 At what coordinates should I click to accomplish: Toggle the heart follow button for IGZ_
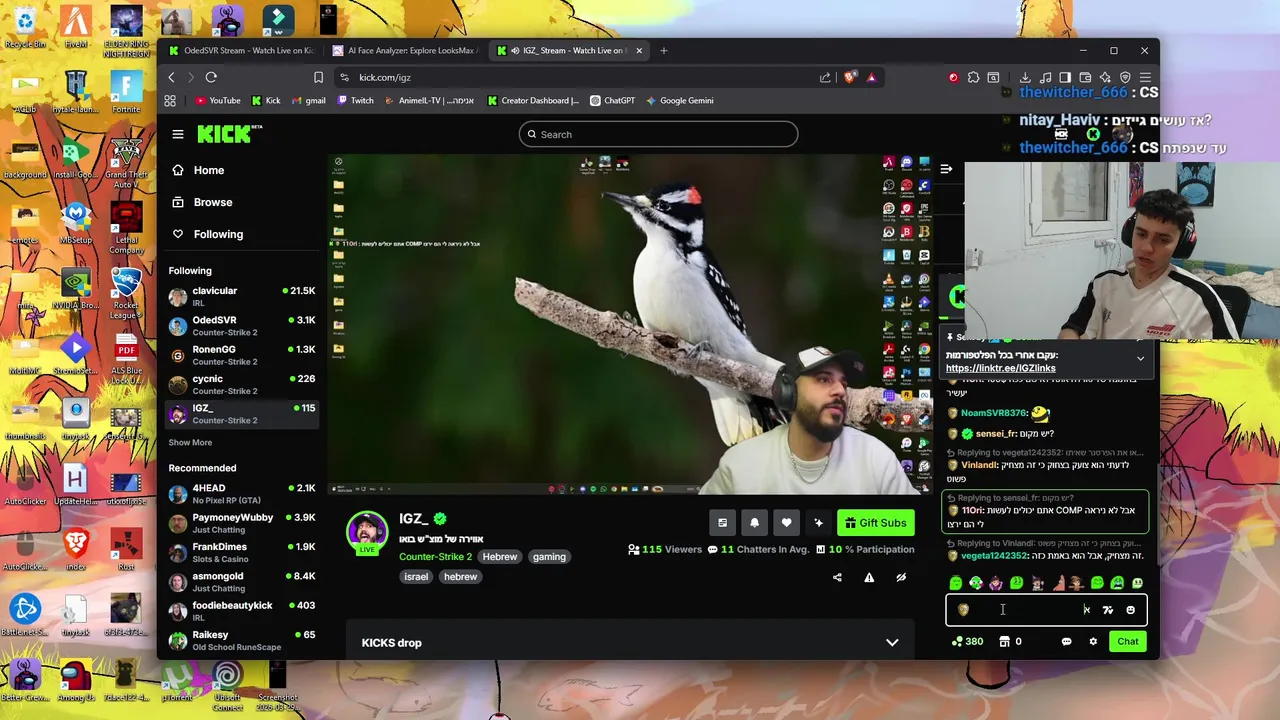(786, 523)
